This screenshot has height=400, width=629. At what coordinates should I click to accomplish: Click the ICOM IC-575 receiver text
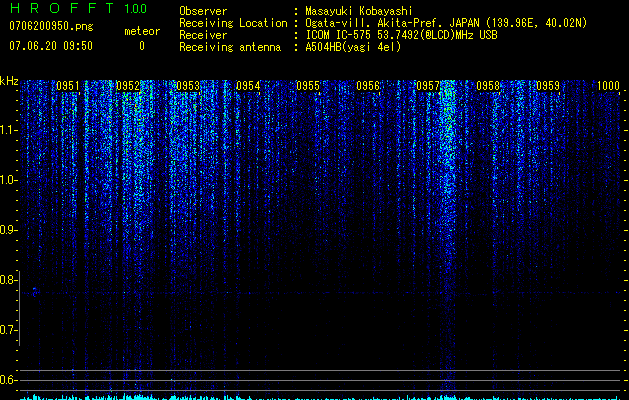401,35
